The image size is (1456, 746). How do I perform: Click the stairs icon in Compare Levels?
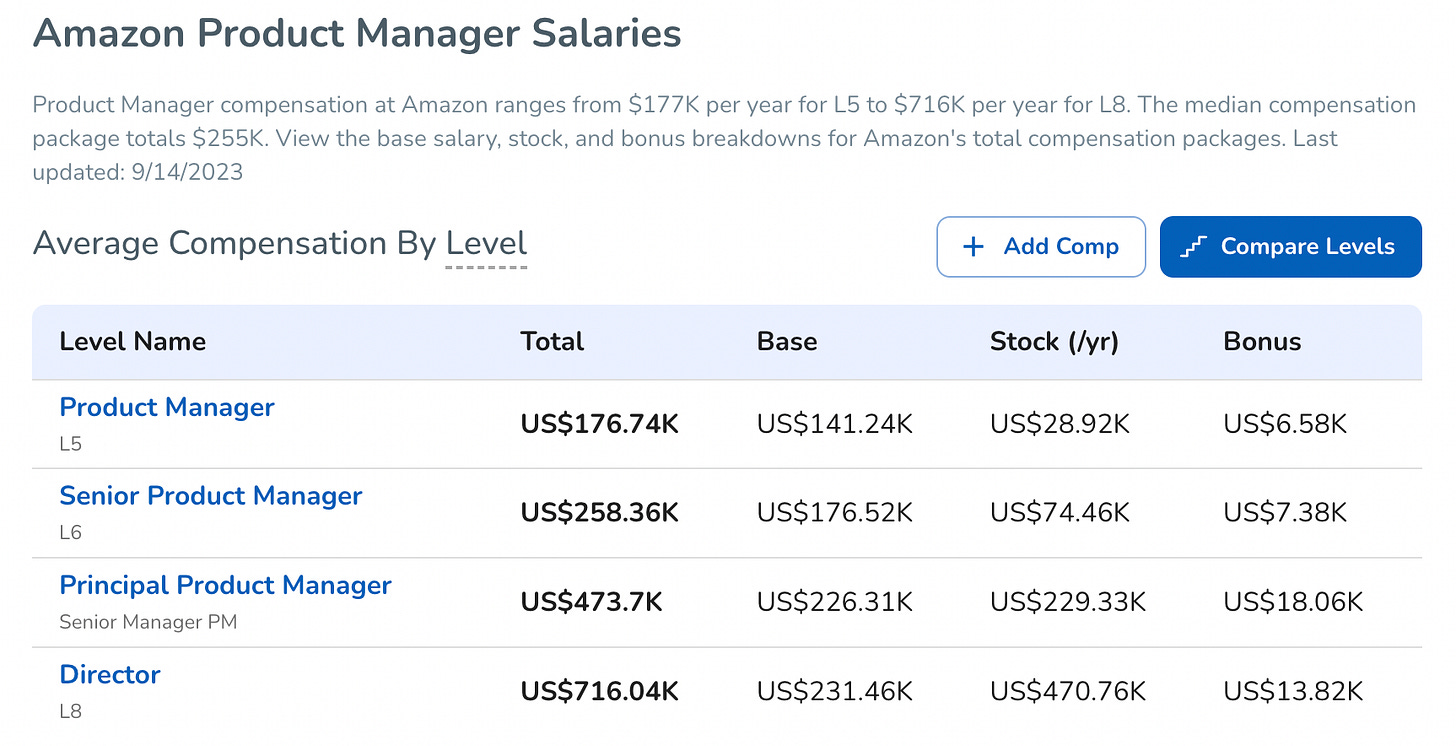click(1194, 247)
